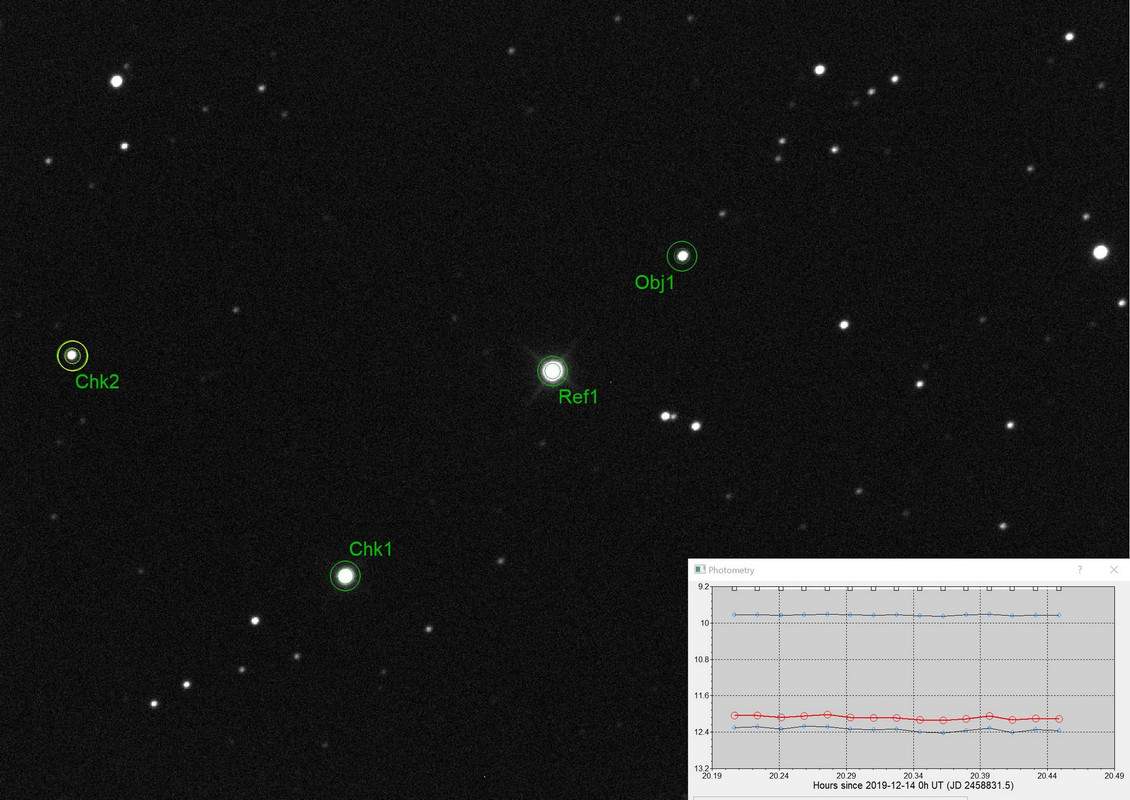Screen dimensions: 1130x800
Task: Click the 20.44 x-axis tick label
Action: point(1047,776)
